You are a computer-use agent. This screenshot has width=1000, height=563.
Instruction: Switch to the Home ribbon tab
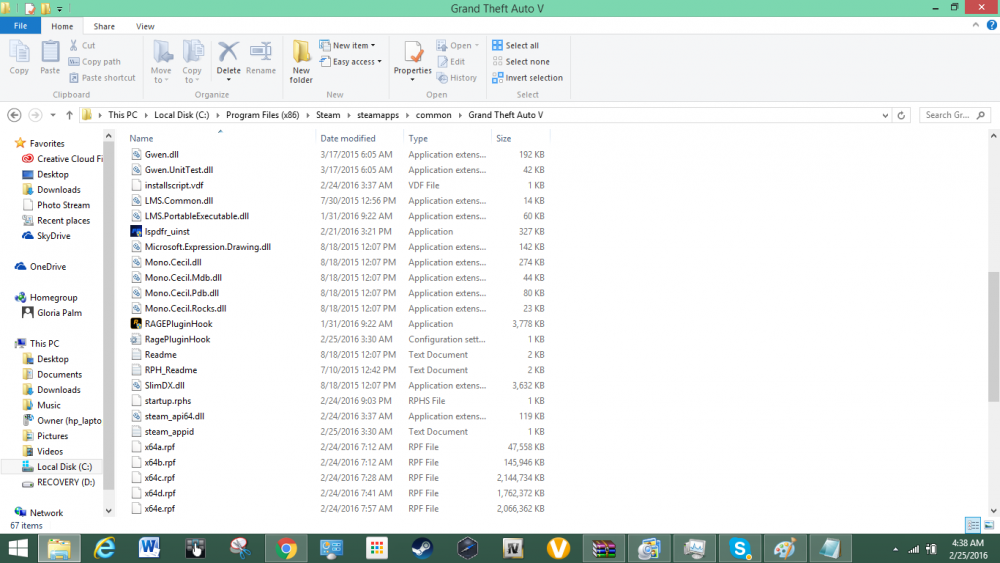(62, 26)
